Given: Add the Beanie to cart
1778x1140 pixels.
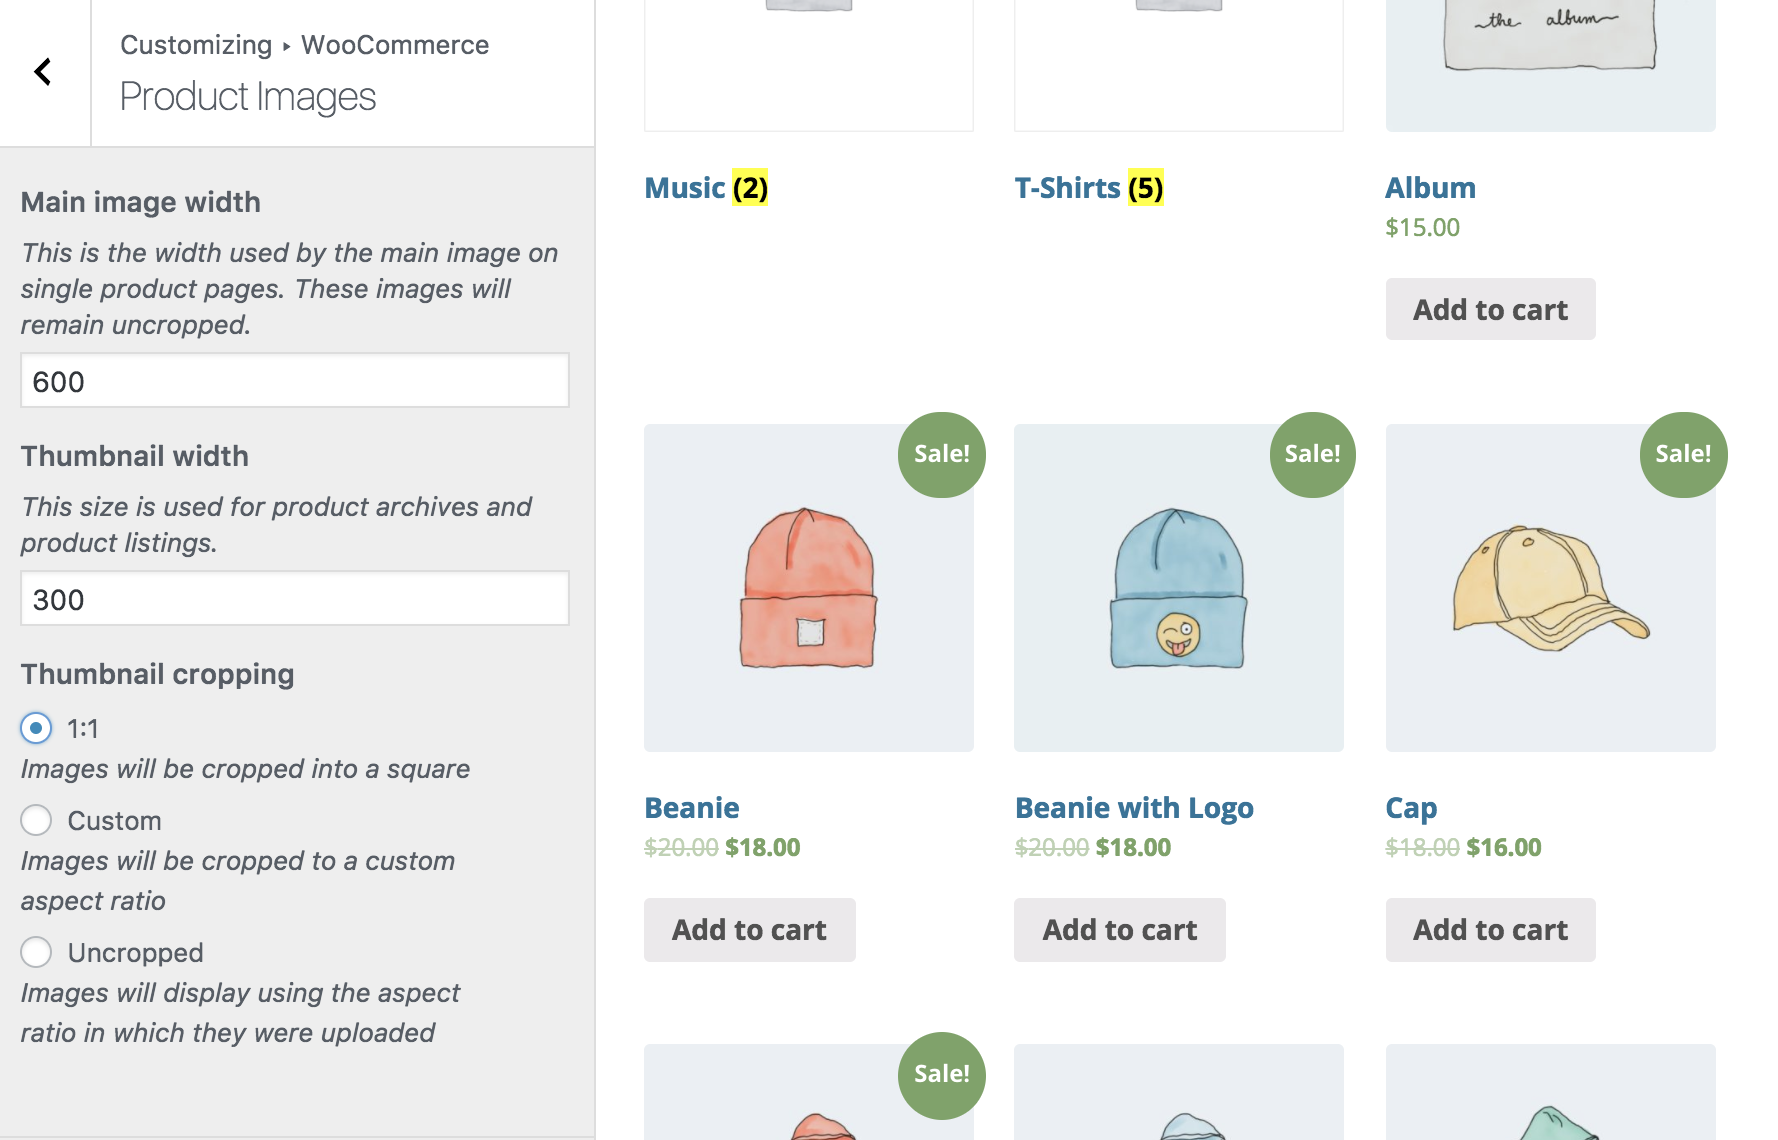Looking at the screenshot, I should pos(749,930).
